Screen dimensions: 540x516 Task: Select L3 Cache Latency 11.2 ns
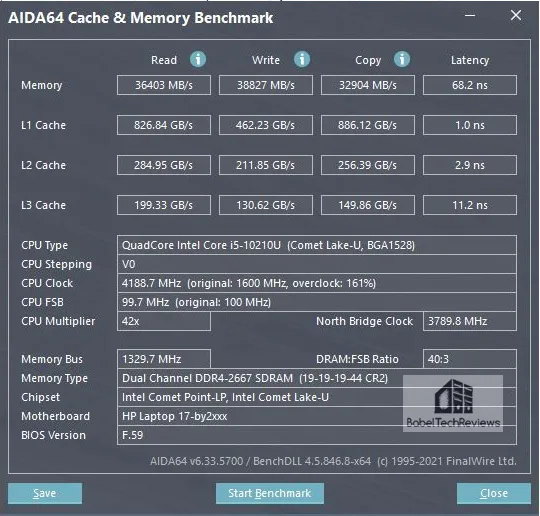tap(470, 205)
